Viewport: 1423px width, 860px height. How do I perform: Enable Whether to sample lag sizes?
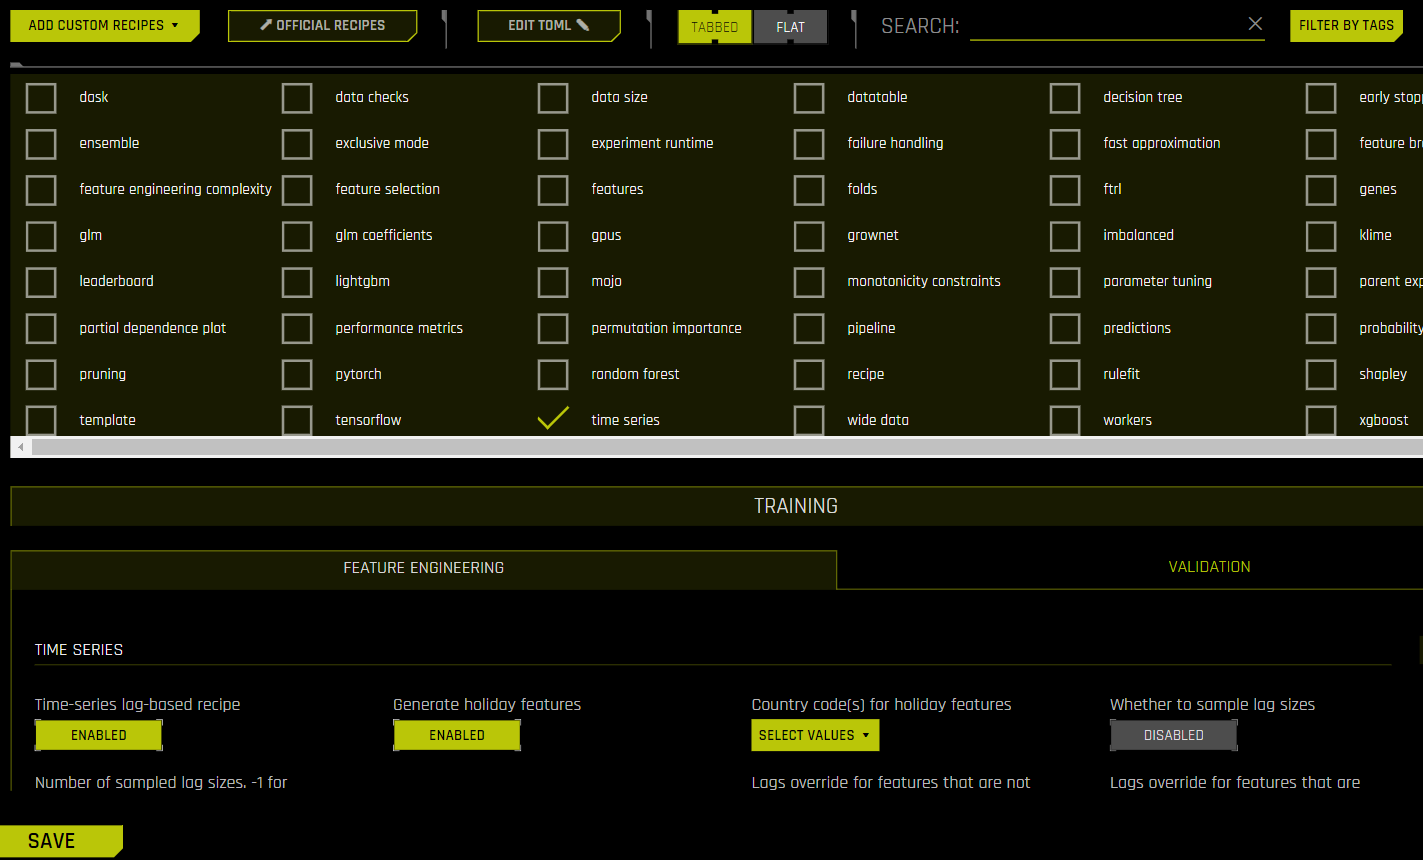pyautogui.click(x=1173, y=735)
